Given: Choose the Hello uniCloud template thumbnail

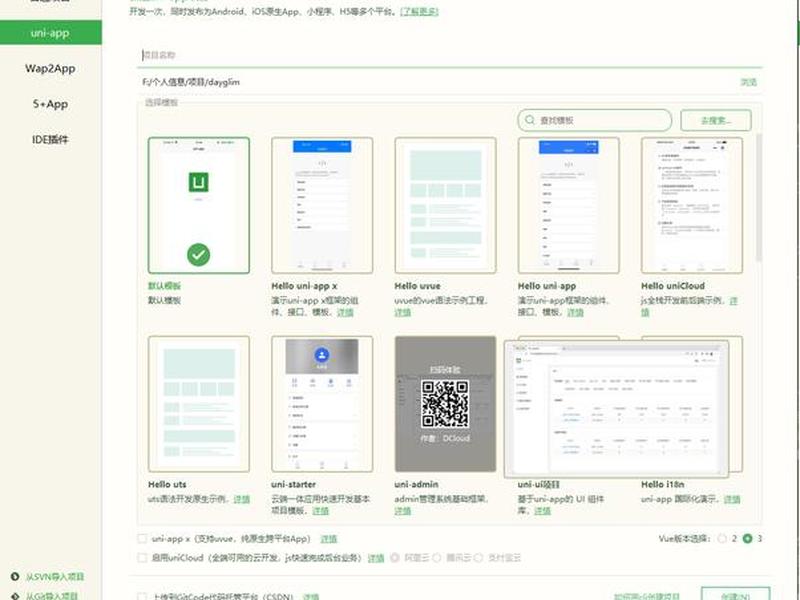Looking at the screenshot, I should (692, 205).
